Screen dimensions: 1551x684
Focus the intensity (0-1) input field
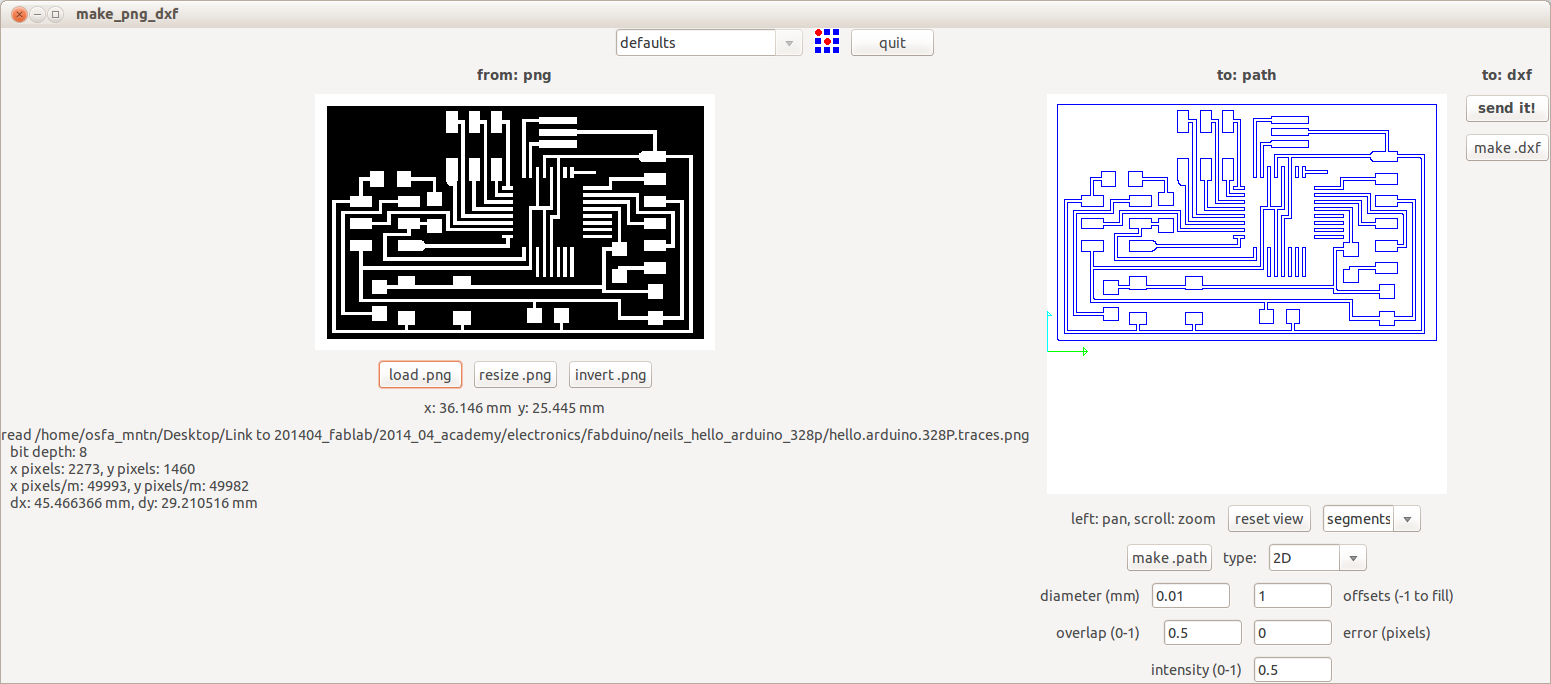click(x=1293, y=670)
